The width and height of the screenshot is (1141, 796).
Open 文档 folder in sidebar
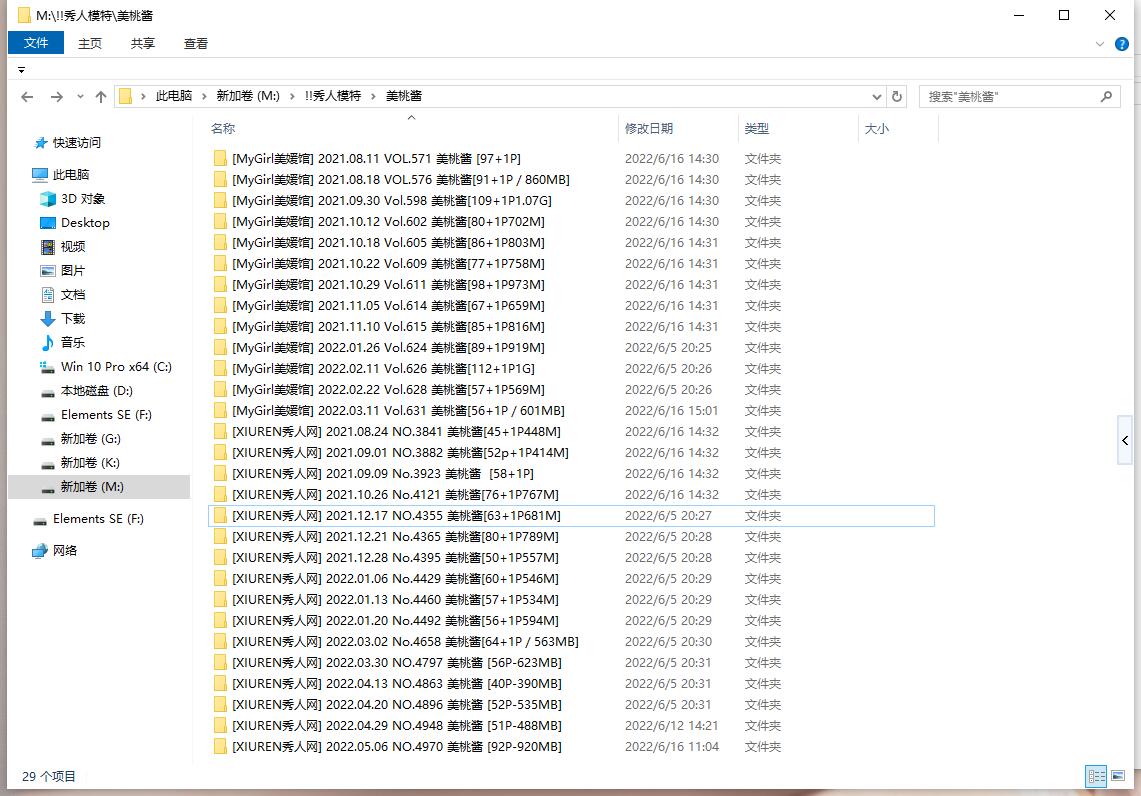[73, 295]
